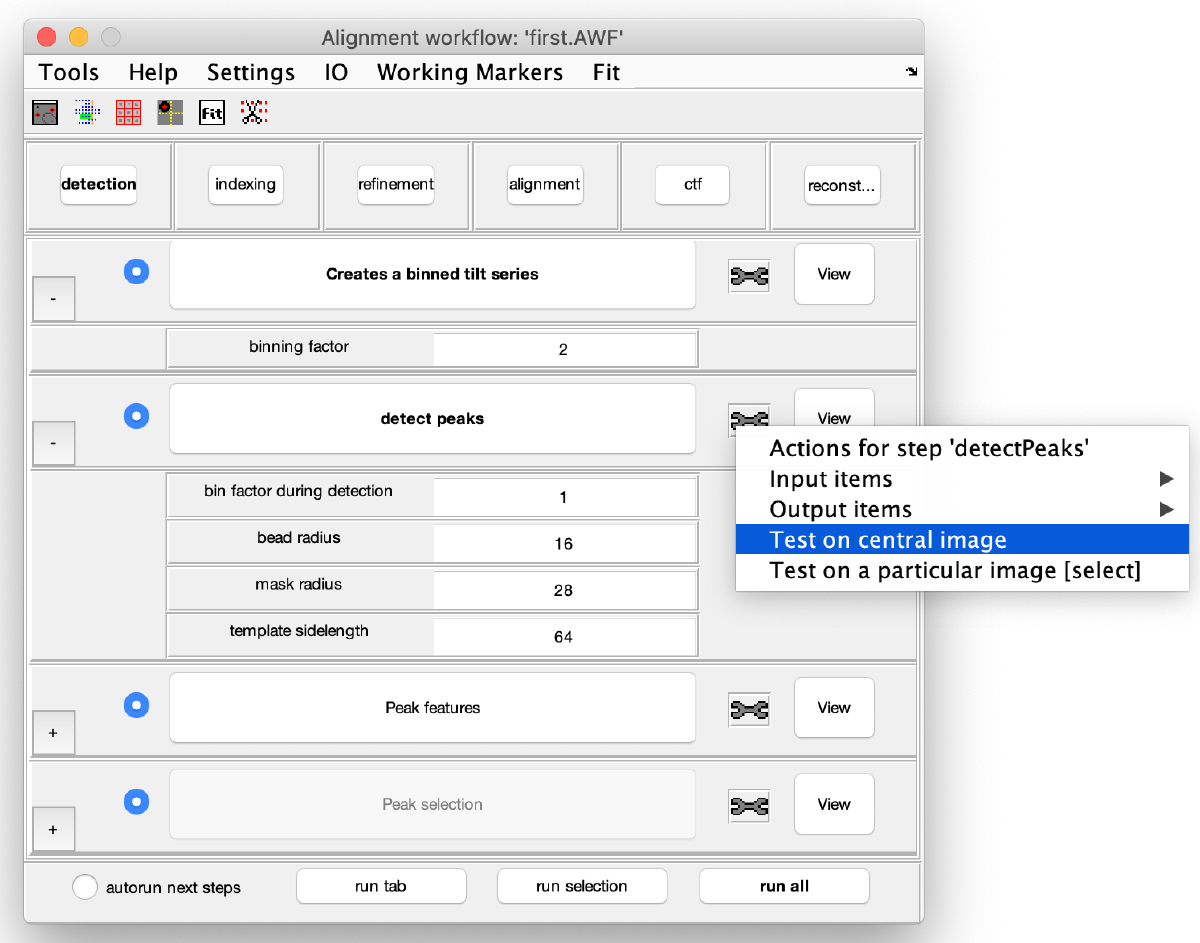Activate the Fit toolbar icon
The image size is (1200, 943).
pos(211,112)
